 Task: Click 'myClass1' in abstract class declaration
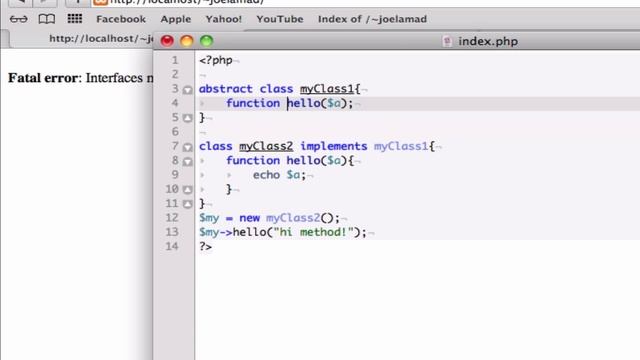click(x=327, y=89)
